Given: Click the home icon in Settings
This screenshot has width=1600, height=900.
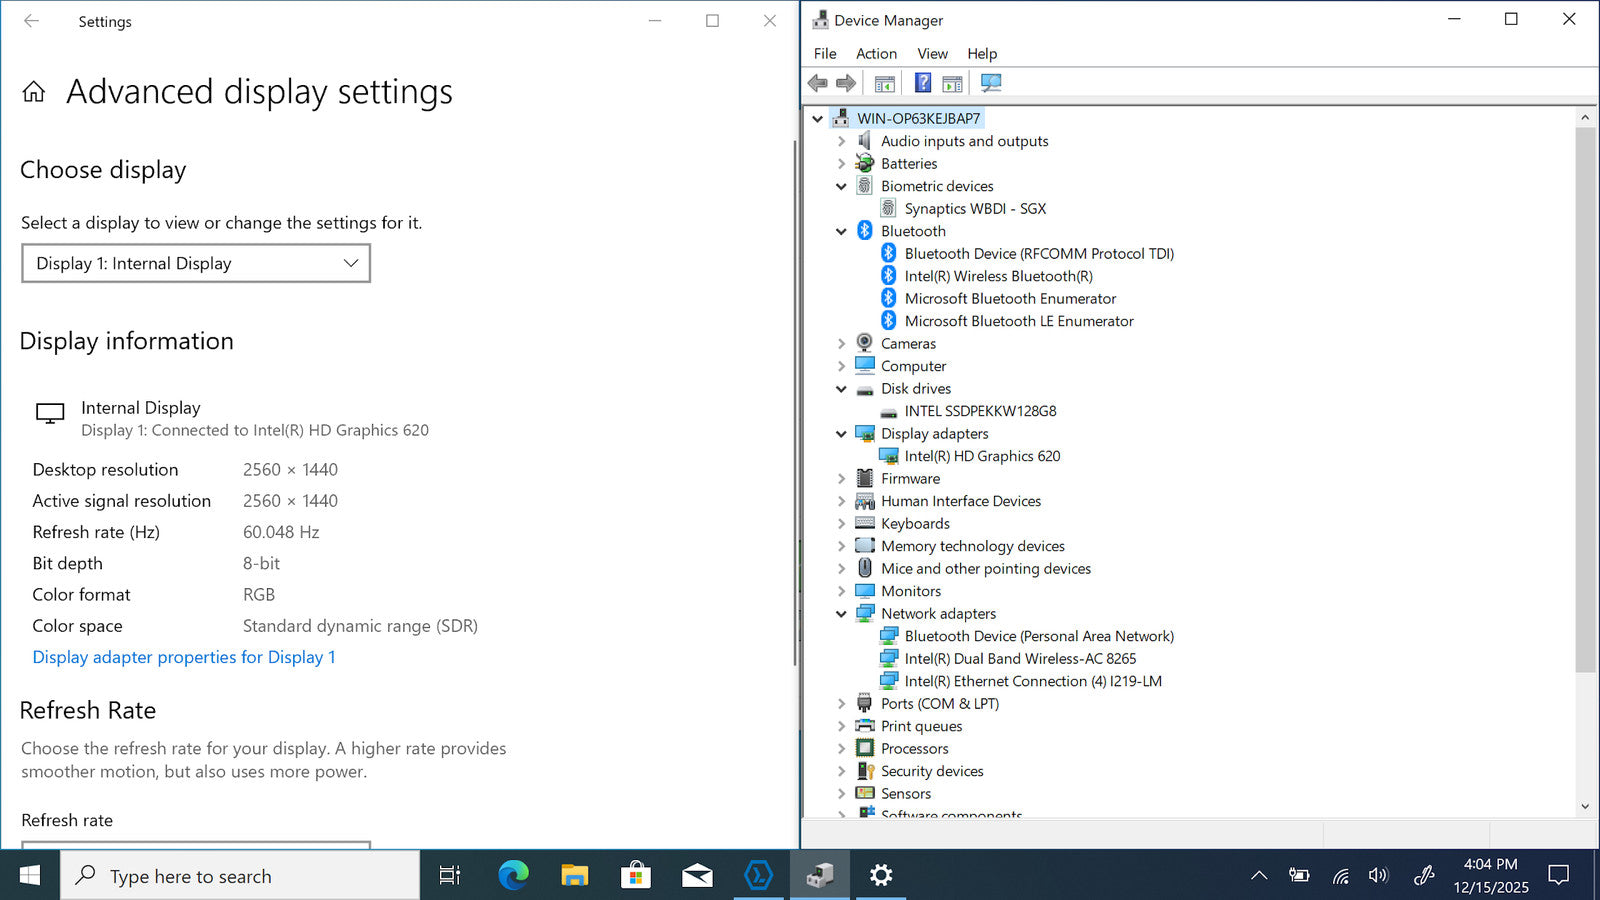Looking at the screenshot, I should [34, 92].
